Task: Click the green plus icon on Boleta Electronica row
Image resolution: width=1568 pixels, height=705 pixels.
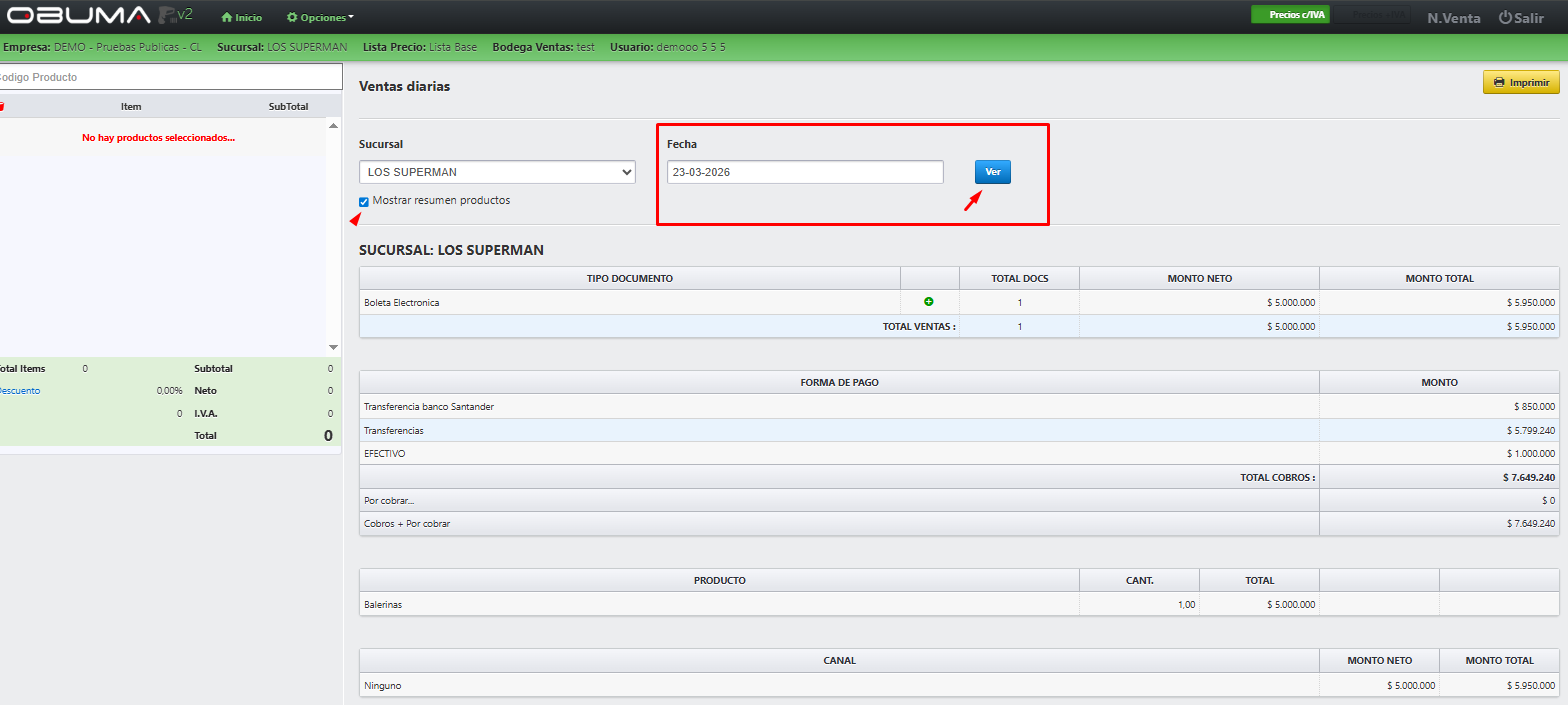Action: point(928,302)
